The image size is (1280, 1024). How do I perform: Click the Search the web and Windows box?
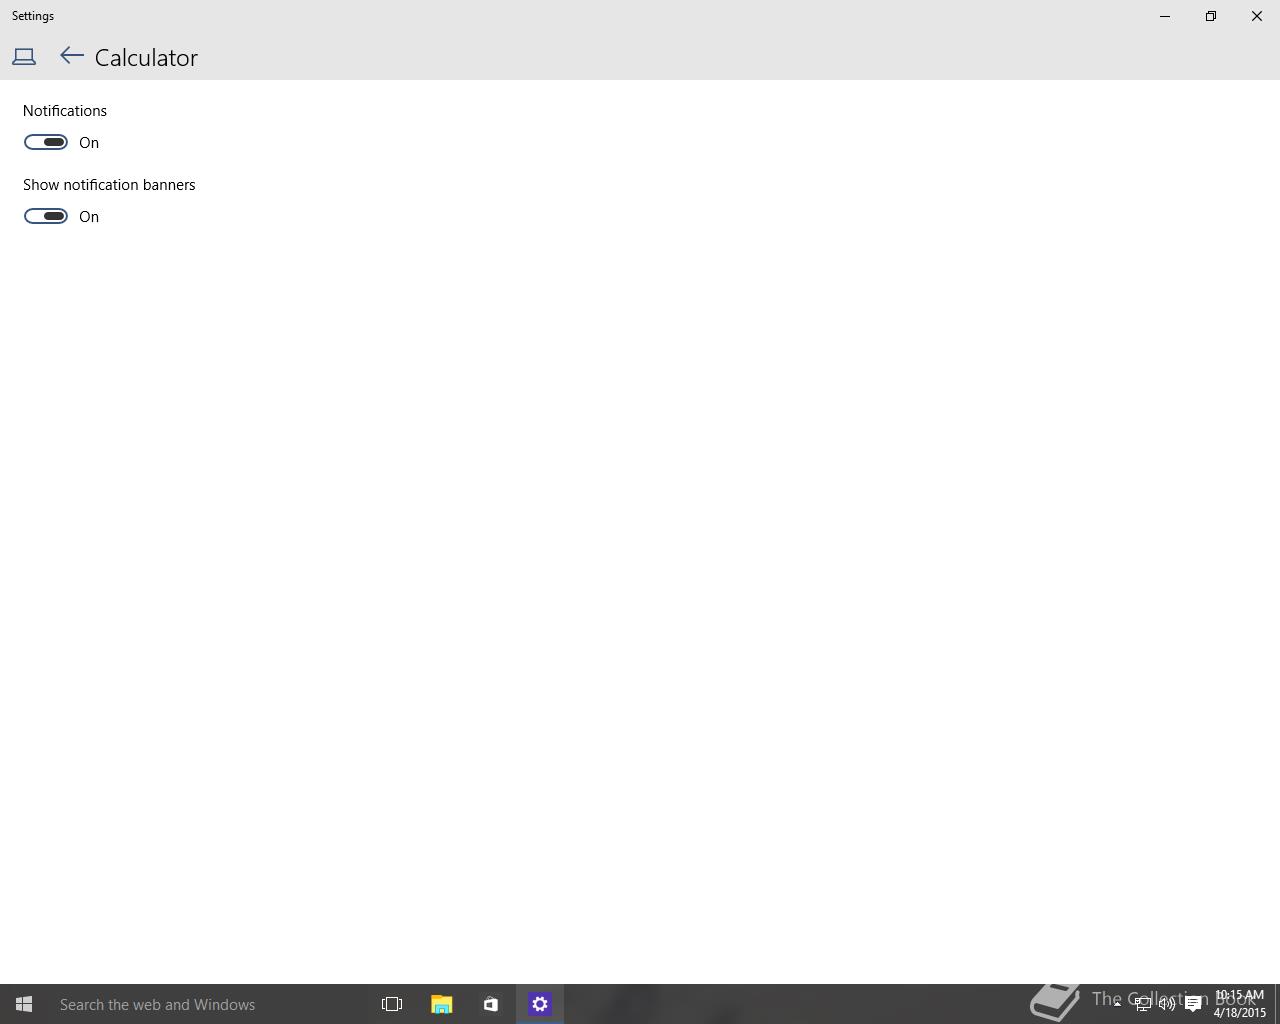point(207,1004)
